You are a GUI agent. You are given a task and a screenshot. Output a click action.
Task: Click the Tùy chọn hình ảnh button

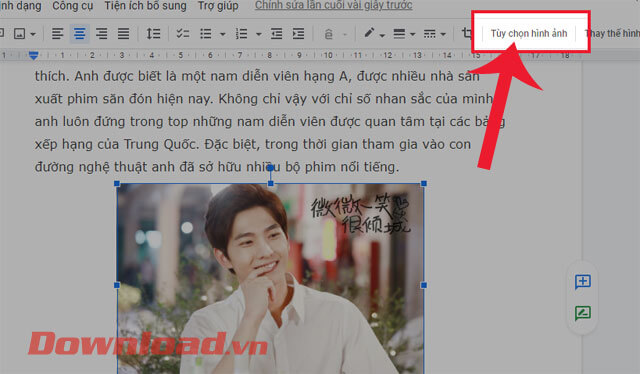[x=529, y=33]
